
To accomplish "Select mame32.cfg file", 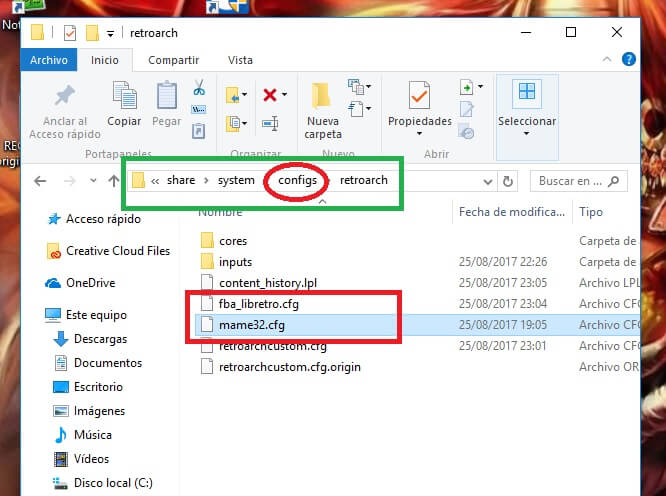I will (252, 325).
